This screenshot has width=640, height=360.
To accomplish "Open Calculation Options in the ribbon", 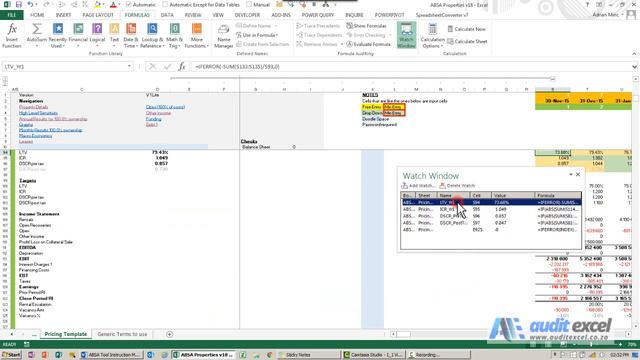I will (x=432, y=36).
